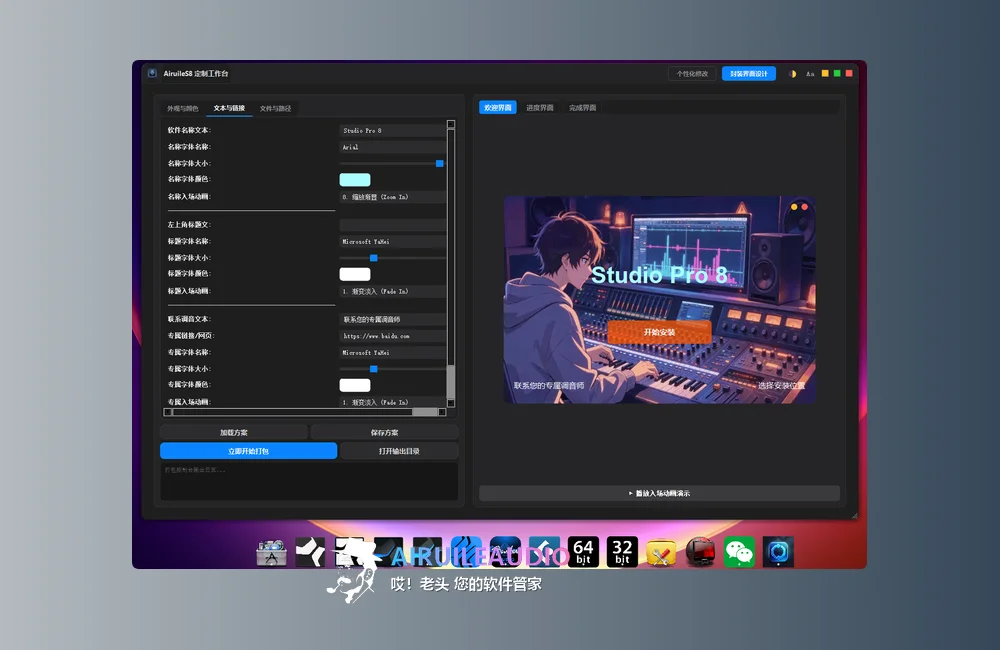Click the 专属字体大小 slider handle

374,369
